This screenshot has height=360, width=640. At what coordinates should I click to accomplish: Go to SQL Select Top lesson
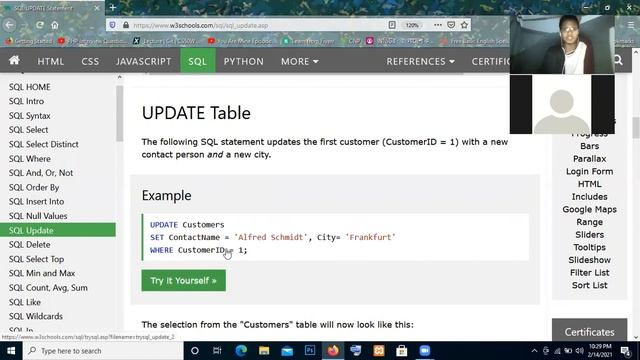[x=36, y=259]
